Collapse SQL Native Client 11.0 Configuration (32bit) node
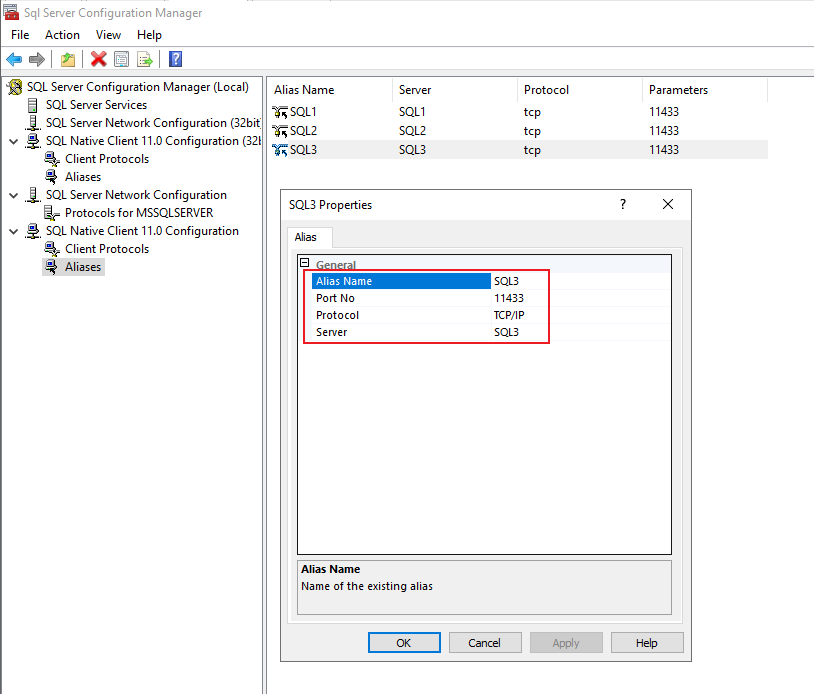This screenshot has width=814, height=694. (x=14, y=141)
